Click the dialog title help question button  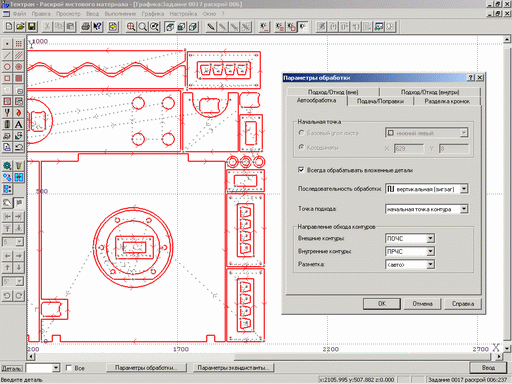pyautogui.click(x=470, y=77)
